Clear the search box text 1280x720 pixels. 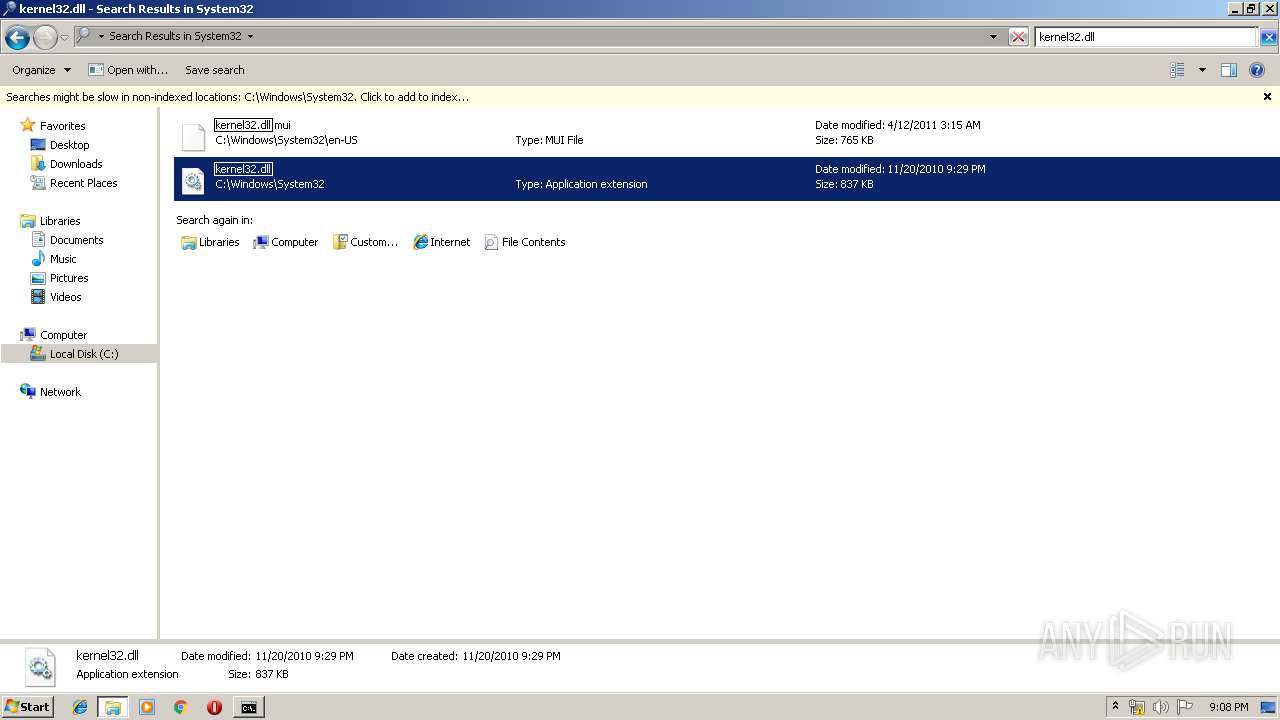tap(1268, 37)
